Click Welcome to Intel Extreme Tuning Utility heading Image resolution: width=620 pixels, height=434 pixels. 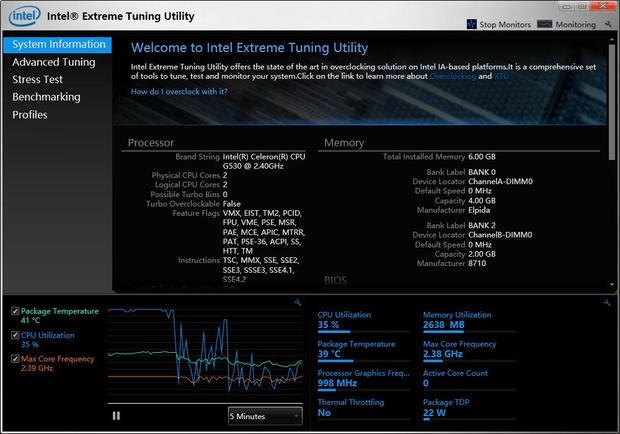[x=250, y=48]
